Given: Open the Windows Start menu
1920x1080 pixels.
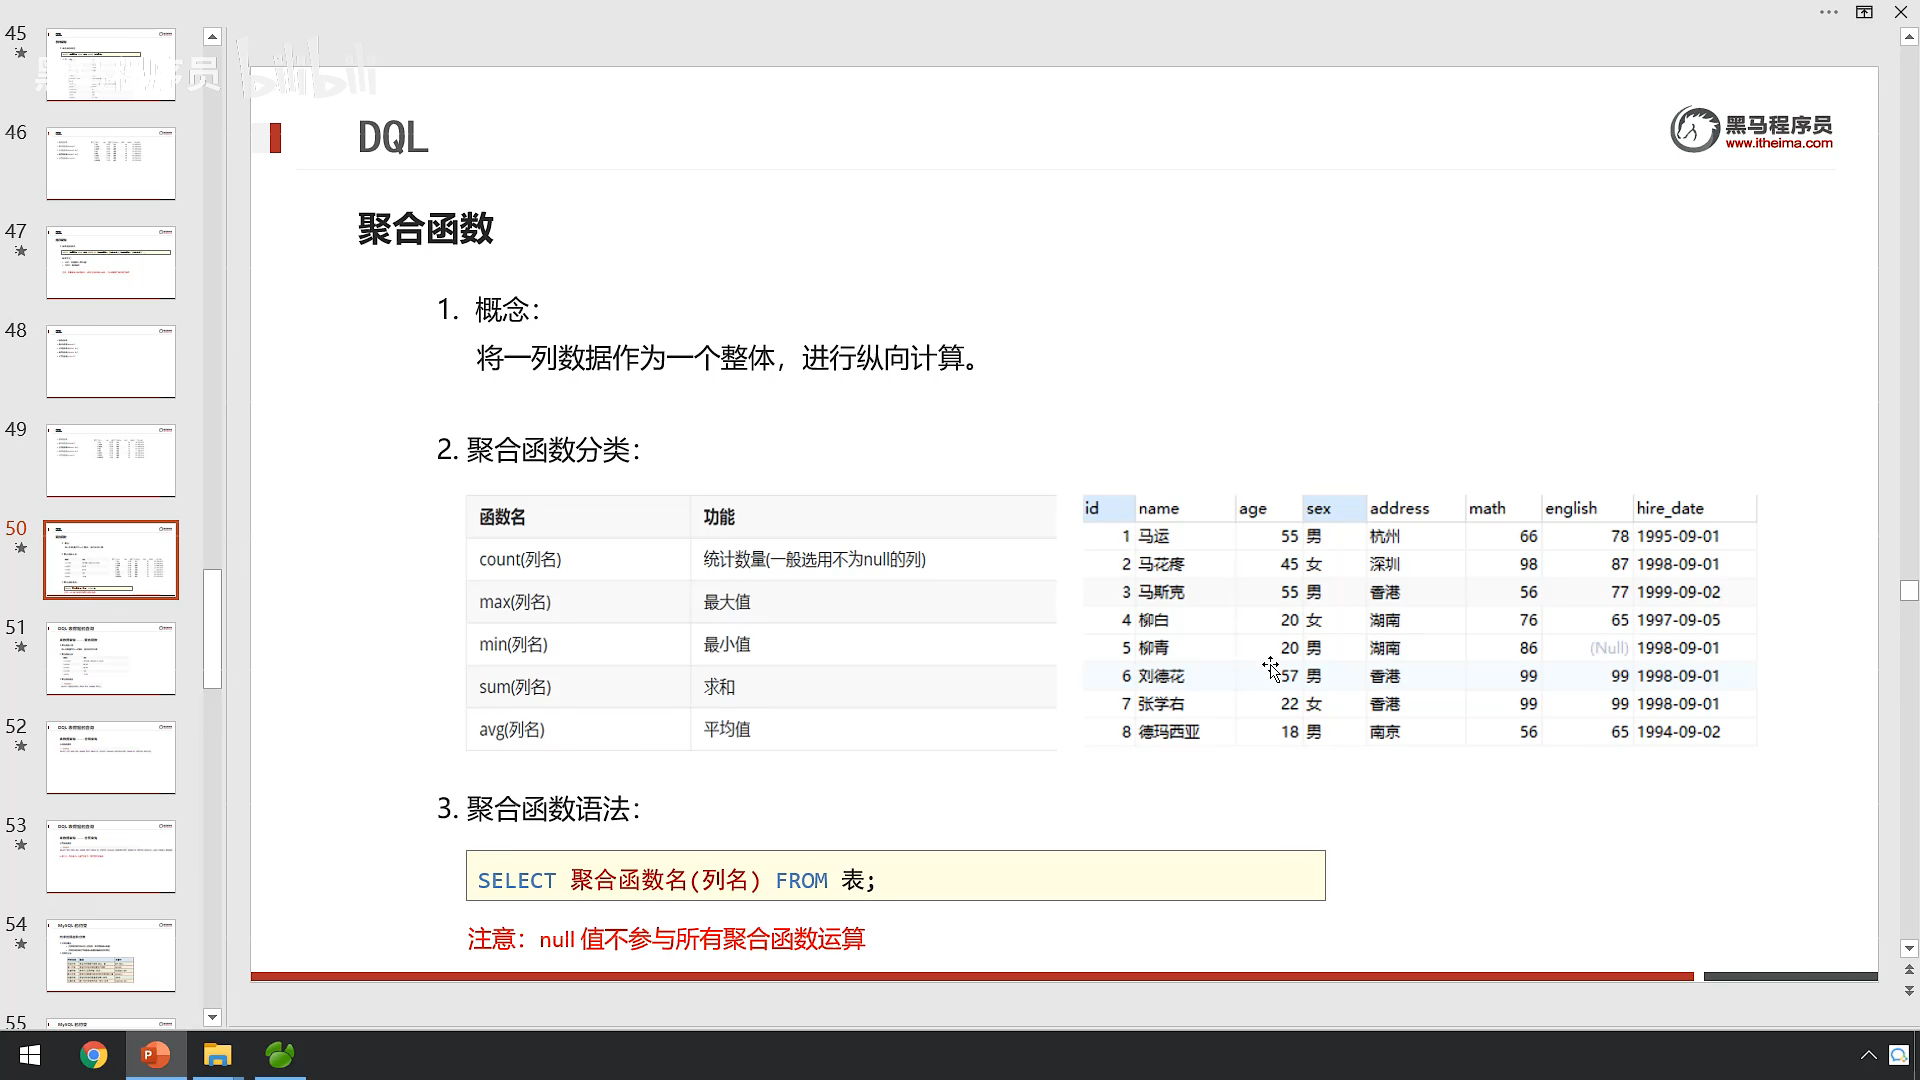Looking at the screenshot, I should [30, 1055].
